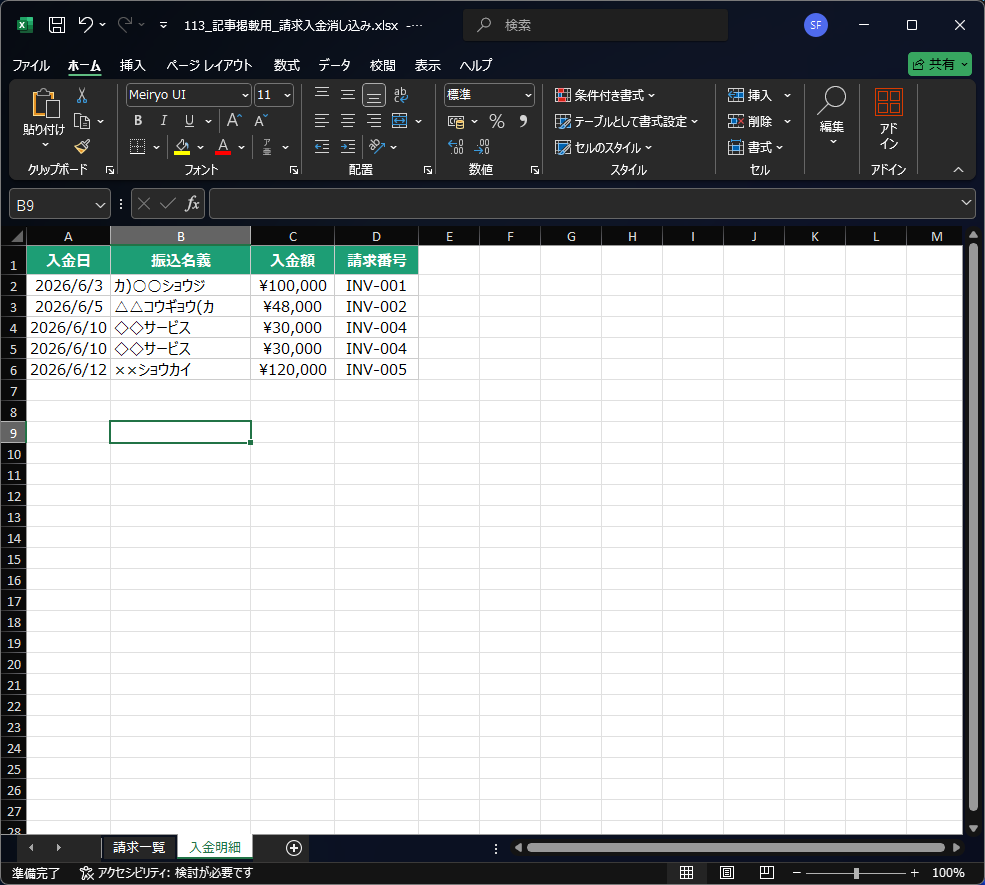985x885 pixels.
Task: Open the Add-ins icon
Action: click(x=888, y=118)
